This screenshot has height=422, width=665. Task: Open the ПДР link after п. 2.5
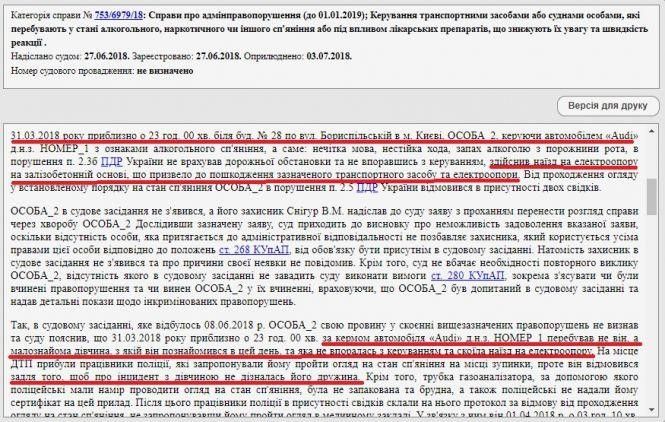click(367, 187)
